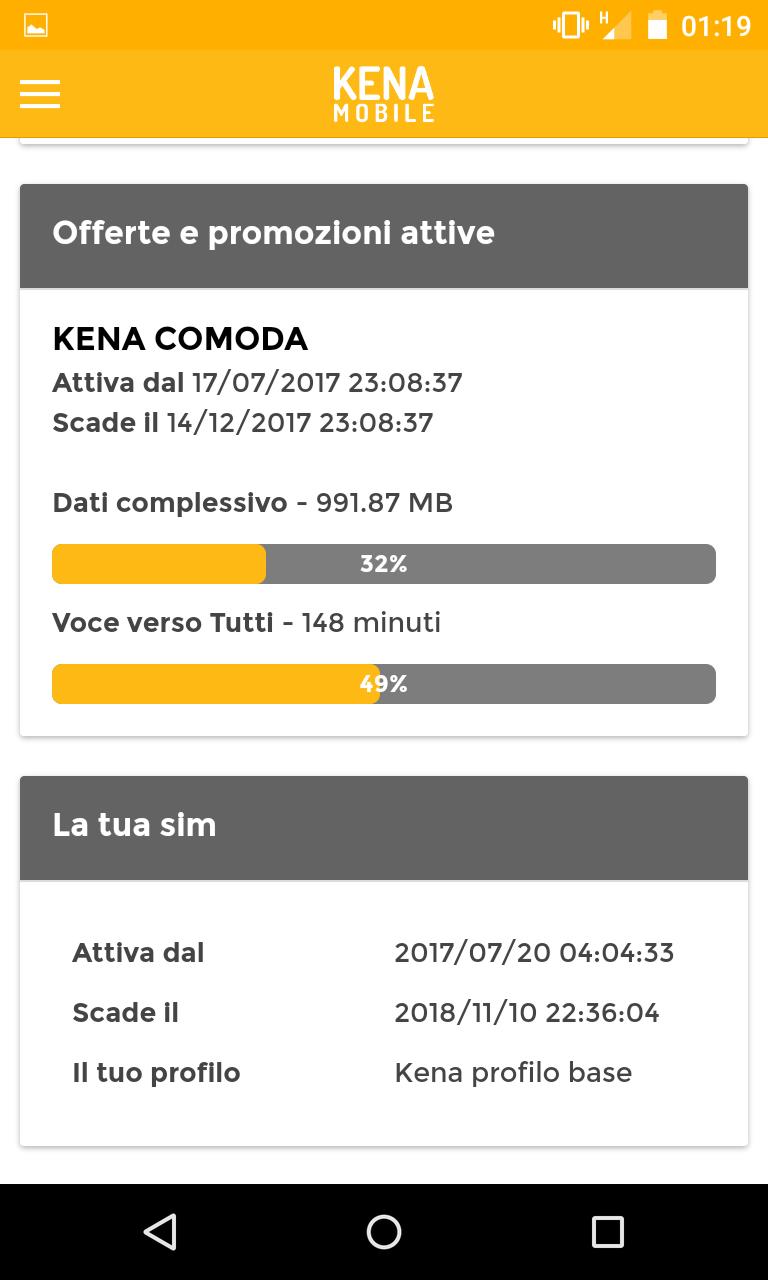
Task: Tap the SIM Attiva dal 2017/07/20 row
Action: [x=384, y=953]
